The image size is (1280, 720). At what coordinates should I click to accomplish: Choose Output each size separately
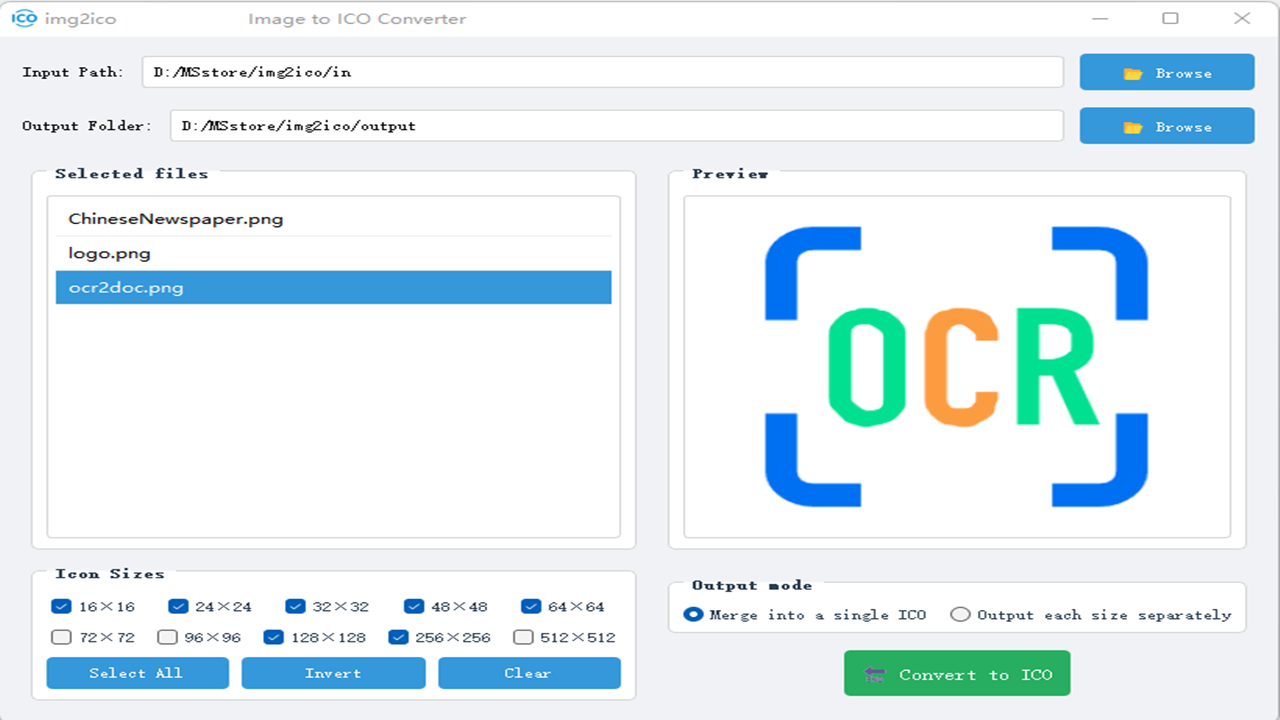(960, 615)
